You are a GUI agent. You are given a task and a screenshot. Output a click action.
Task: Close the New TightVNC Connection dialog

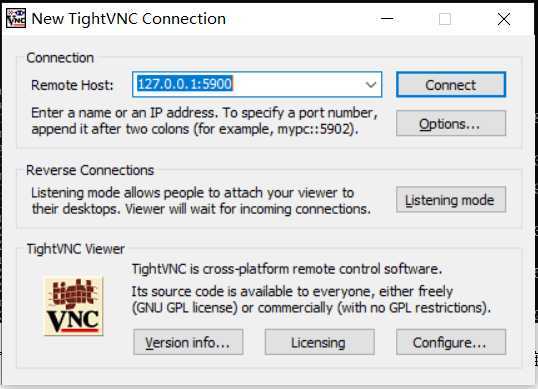coord(504,19)
